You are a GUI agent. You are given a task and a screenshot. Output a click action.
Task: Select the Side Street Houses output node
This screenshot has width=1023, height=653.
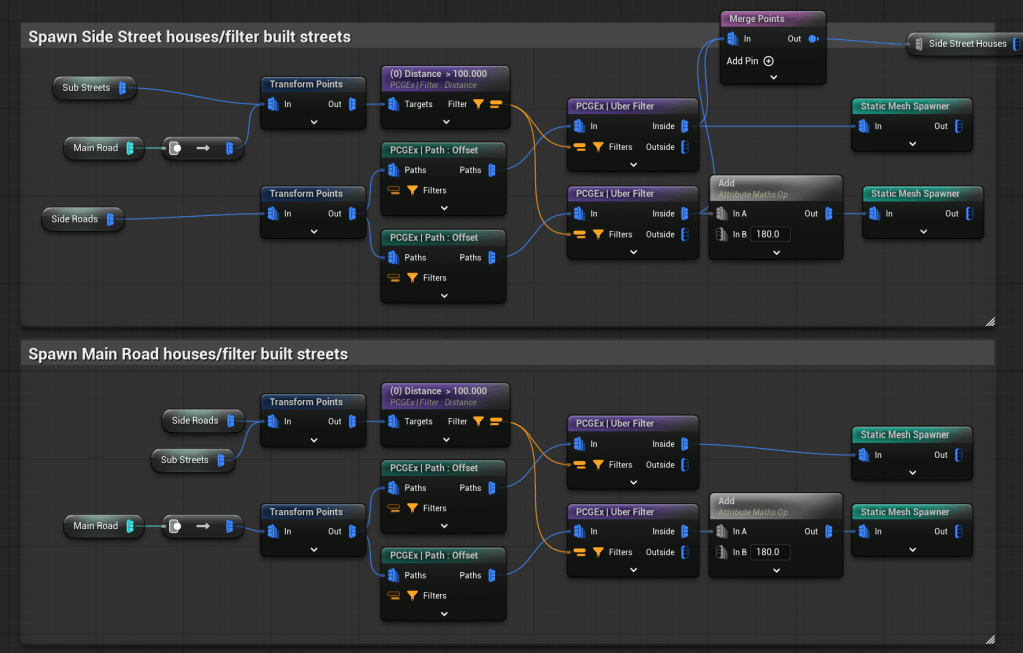click(966, 44)
